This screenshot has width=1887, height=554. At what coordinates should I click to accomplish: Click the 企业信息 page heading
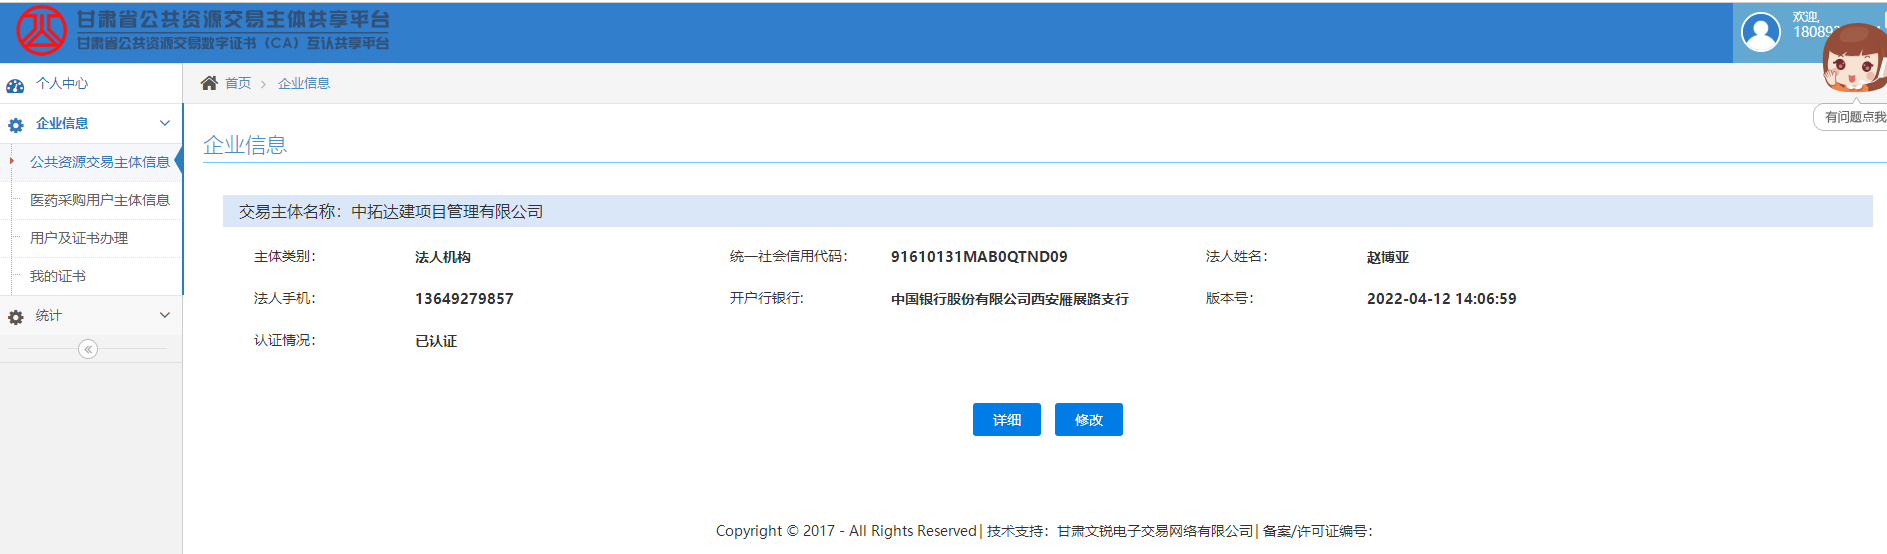click(245, 145)
